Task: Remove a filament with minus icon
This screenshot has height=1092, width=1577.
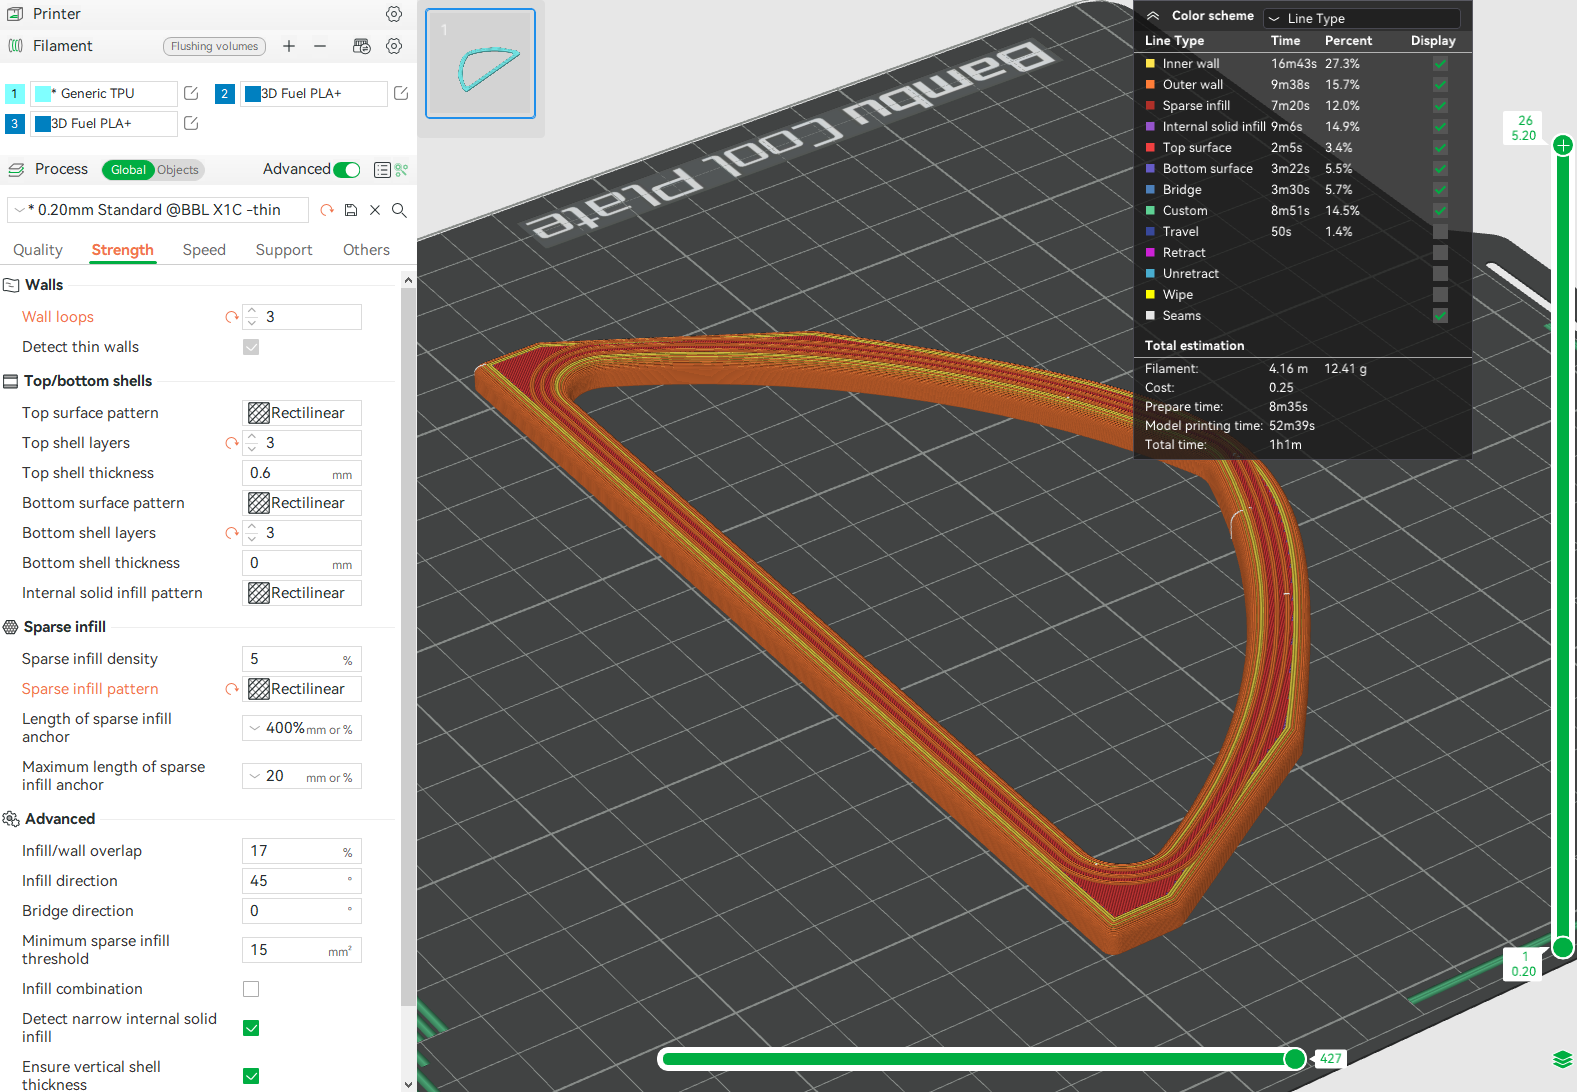Action: (x=320, y=46)
